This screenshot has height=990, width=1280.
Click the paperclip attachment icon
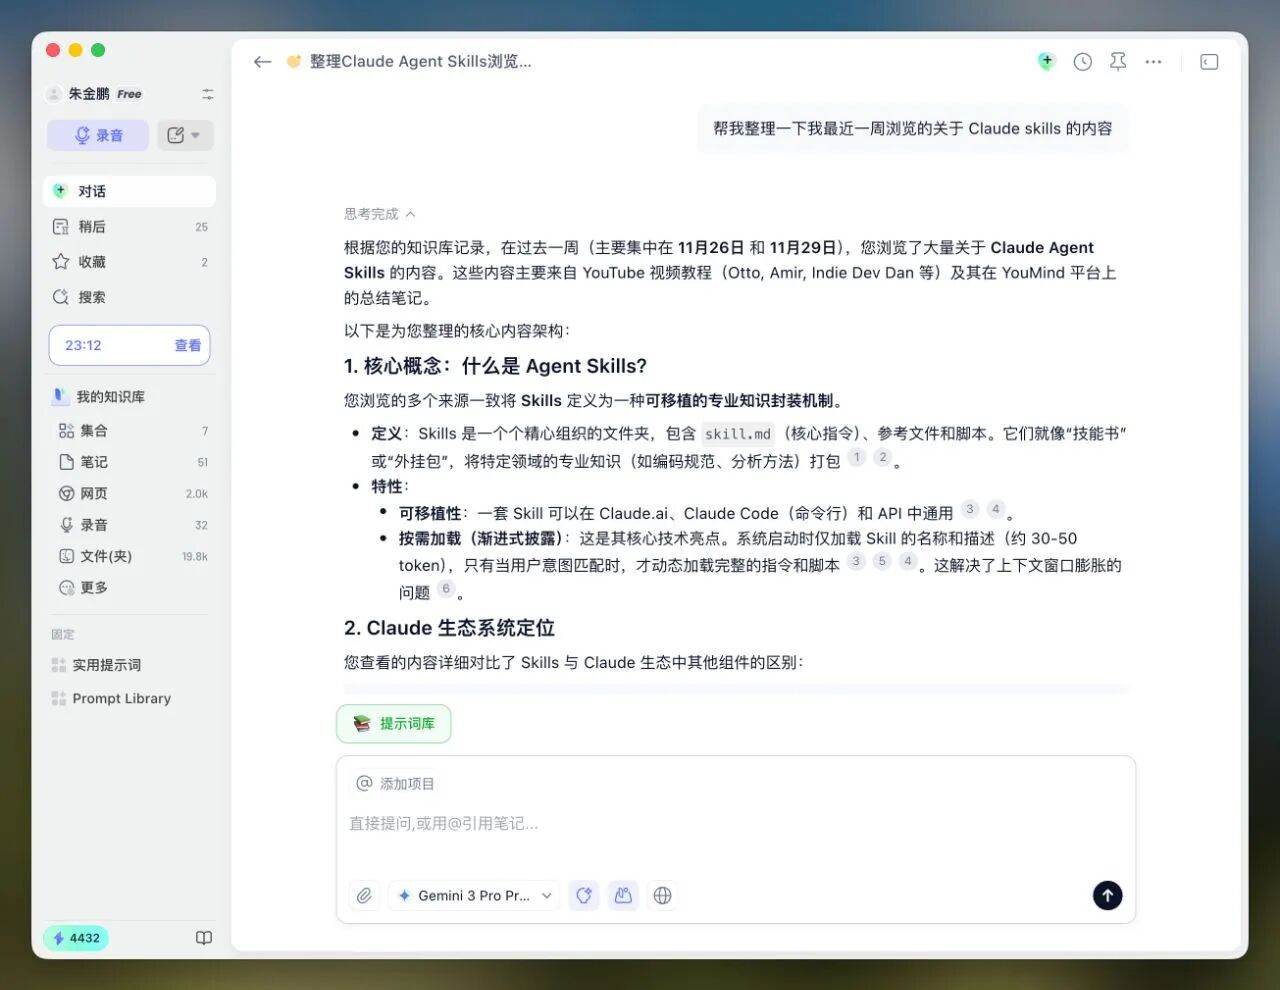[x=364, y=896]
